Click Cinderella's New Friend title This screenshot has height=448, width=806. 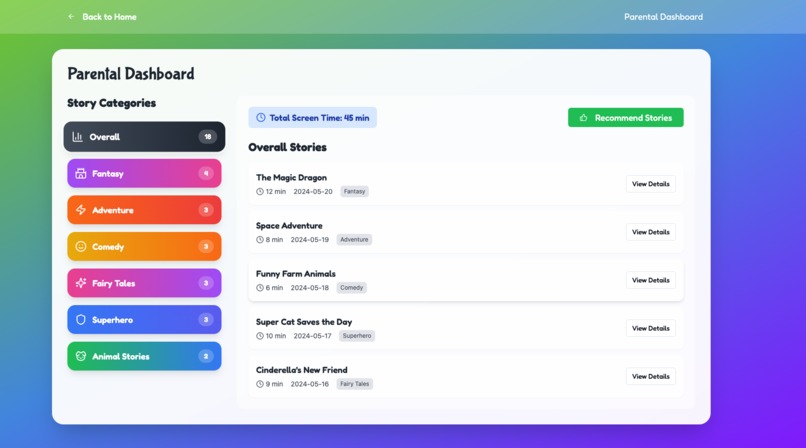pyautogui.click(x=302, y=370)
